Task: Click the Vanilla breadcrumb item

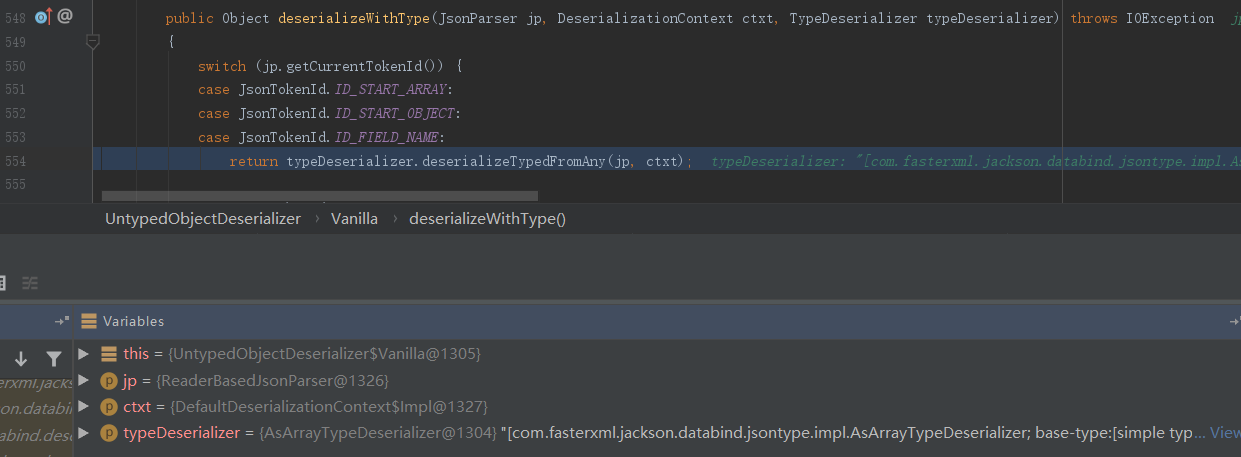Action: pyautogui.click(x=354, y=218)
